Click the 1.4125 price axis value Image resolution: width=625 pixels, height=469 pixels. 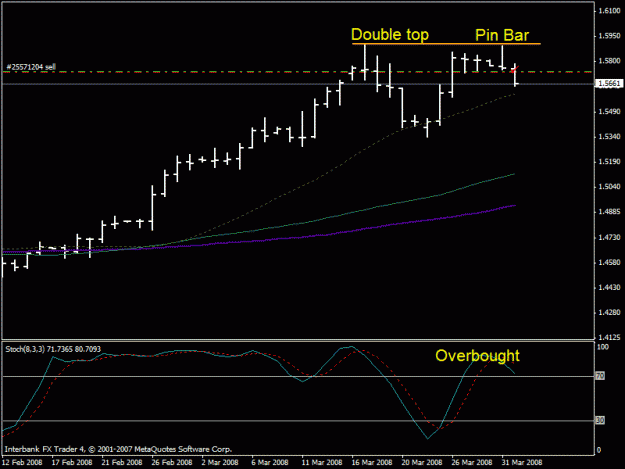click(609, 338)
